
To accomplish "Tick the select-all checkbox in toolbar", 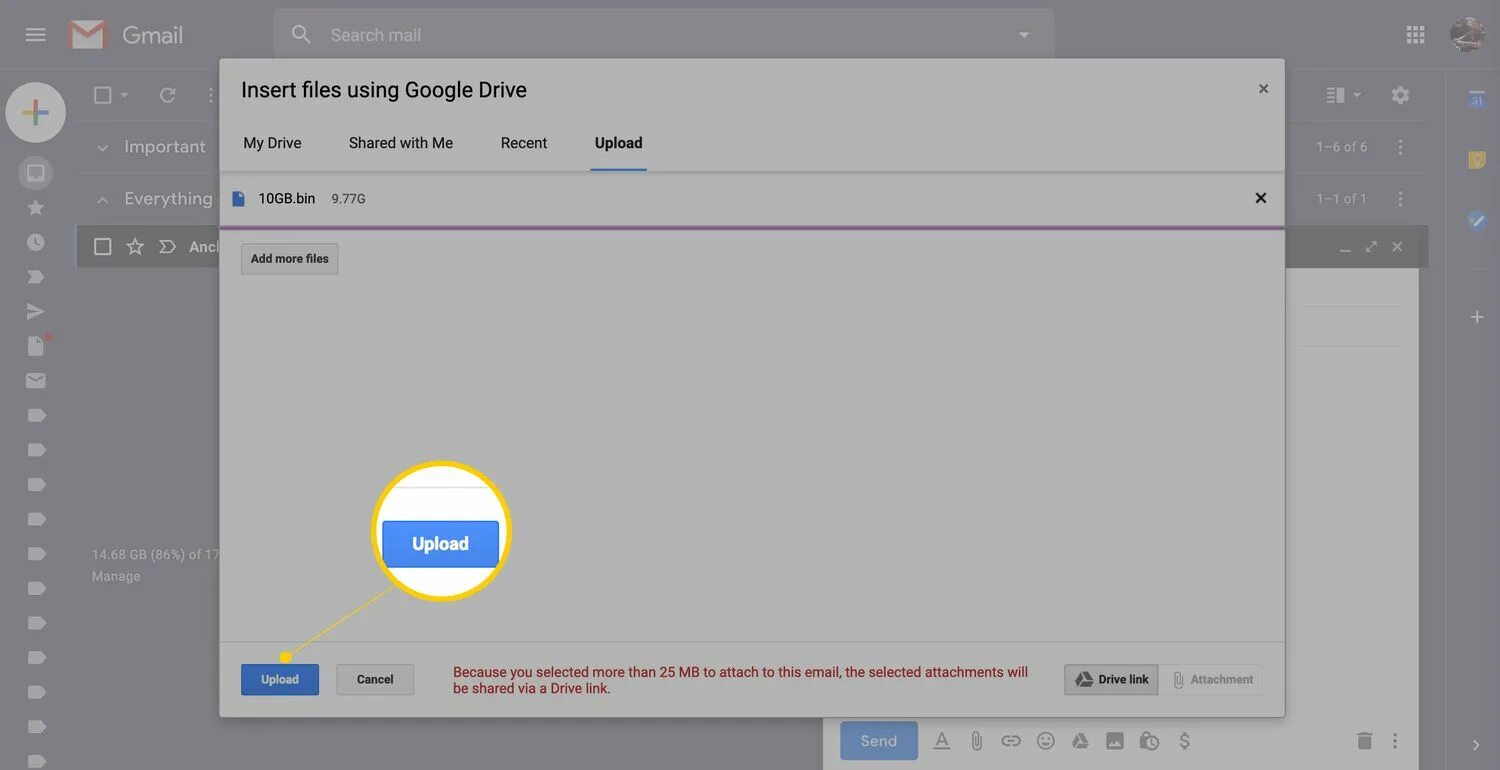I will point(102,95).
